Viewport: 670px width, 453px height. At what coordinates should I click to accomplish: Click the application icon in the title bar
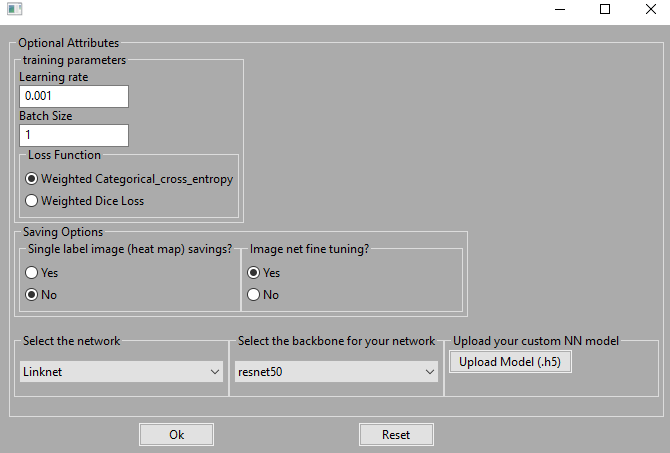pos(15,9)
